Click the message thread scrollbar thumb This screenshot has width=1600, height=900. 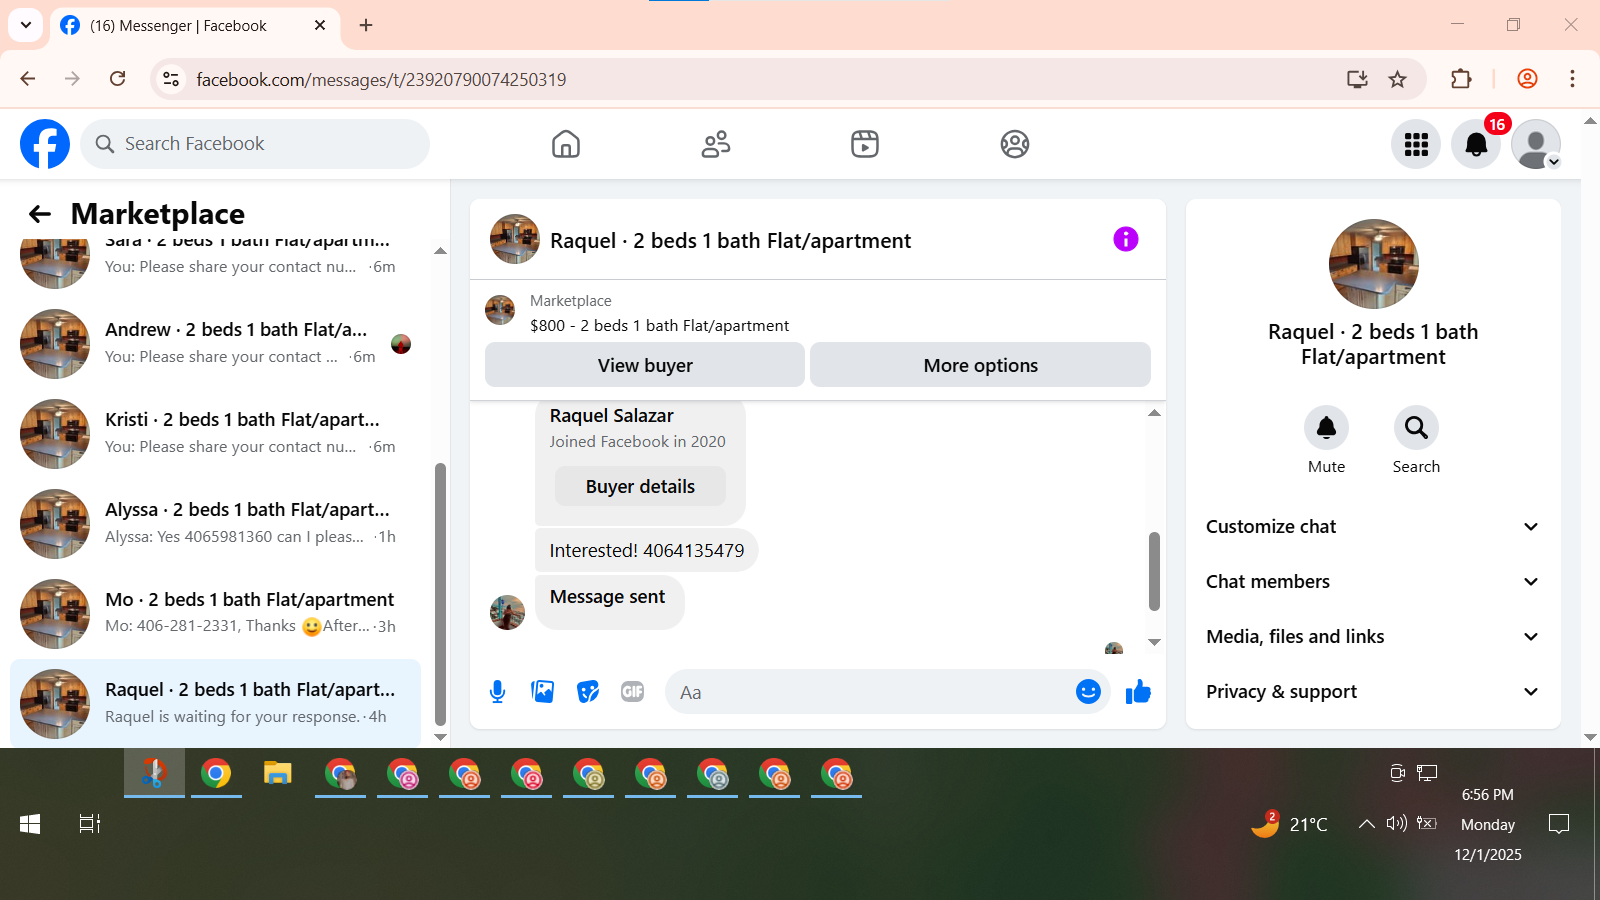(1154, 571)
